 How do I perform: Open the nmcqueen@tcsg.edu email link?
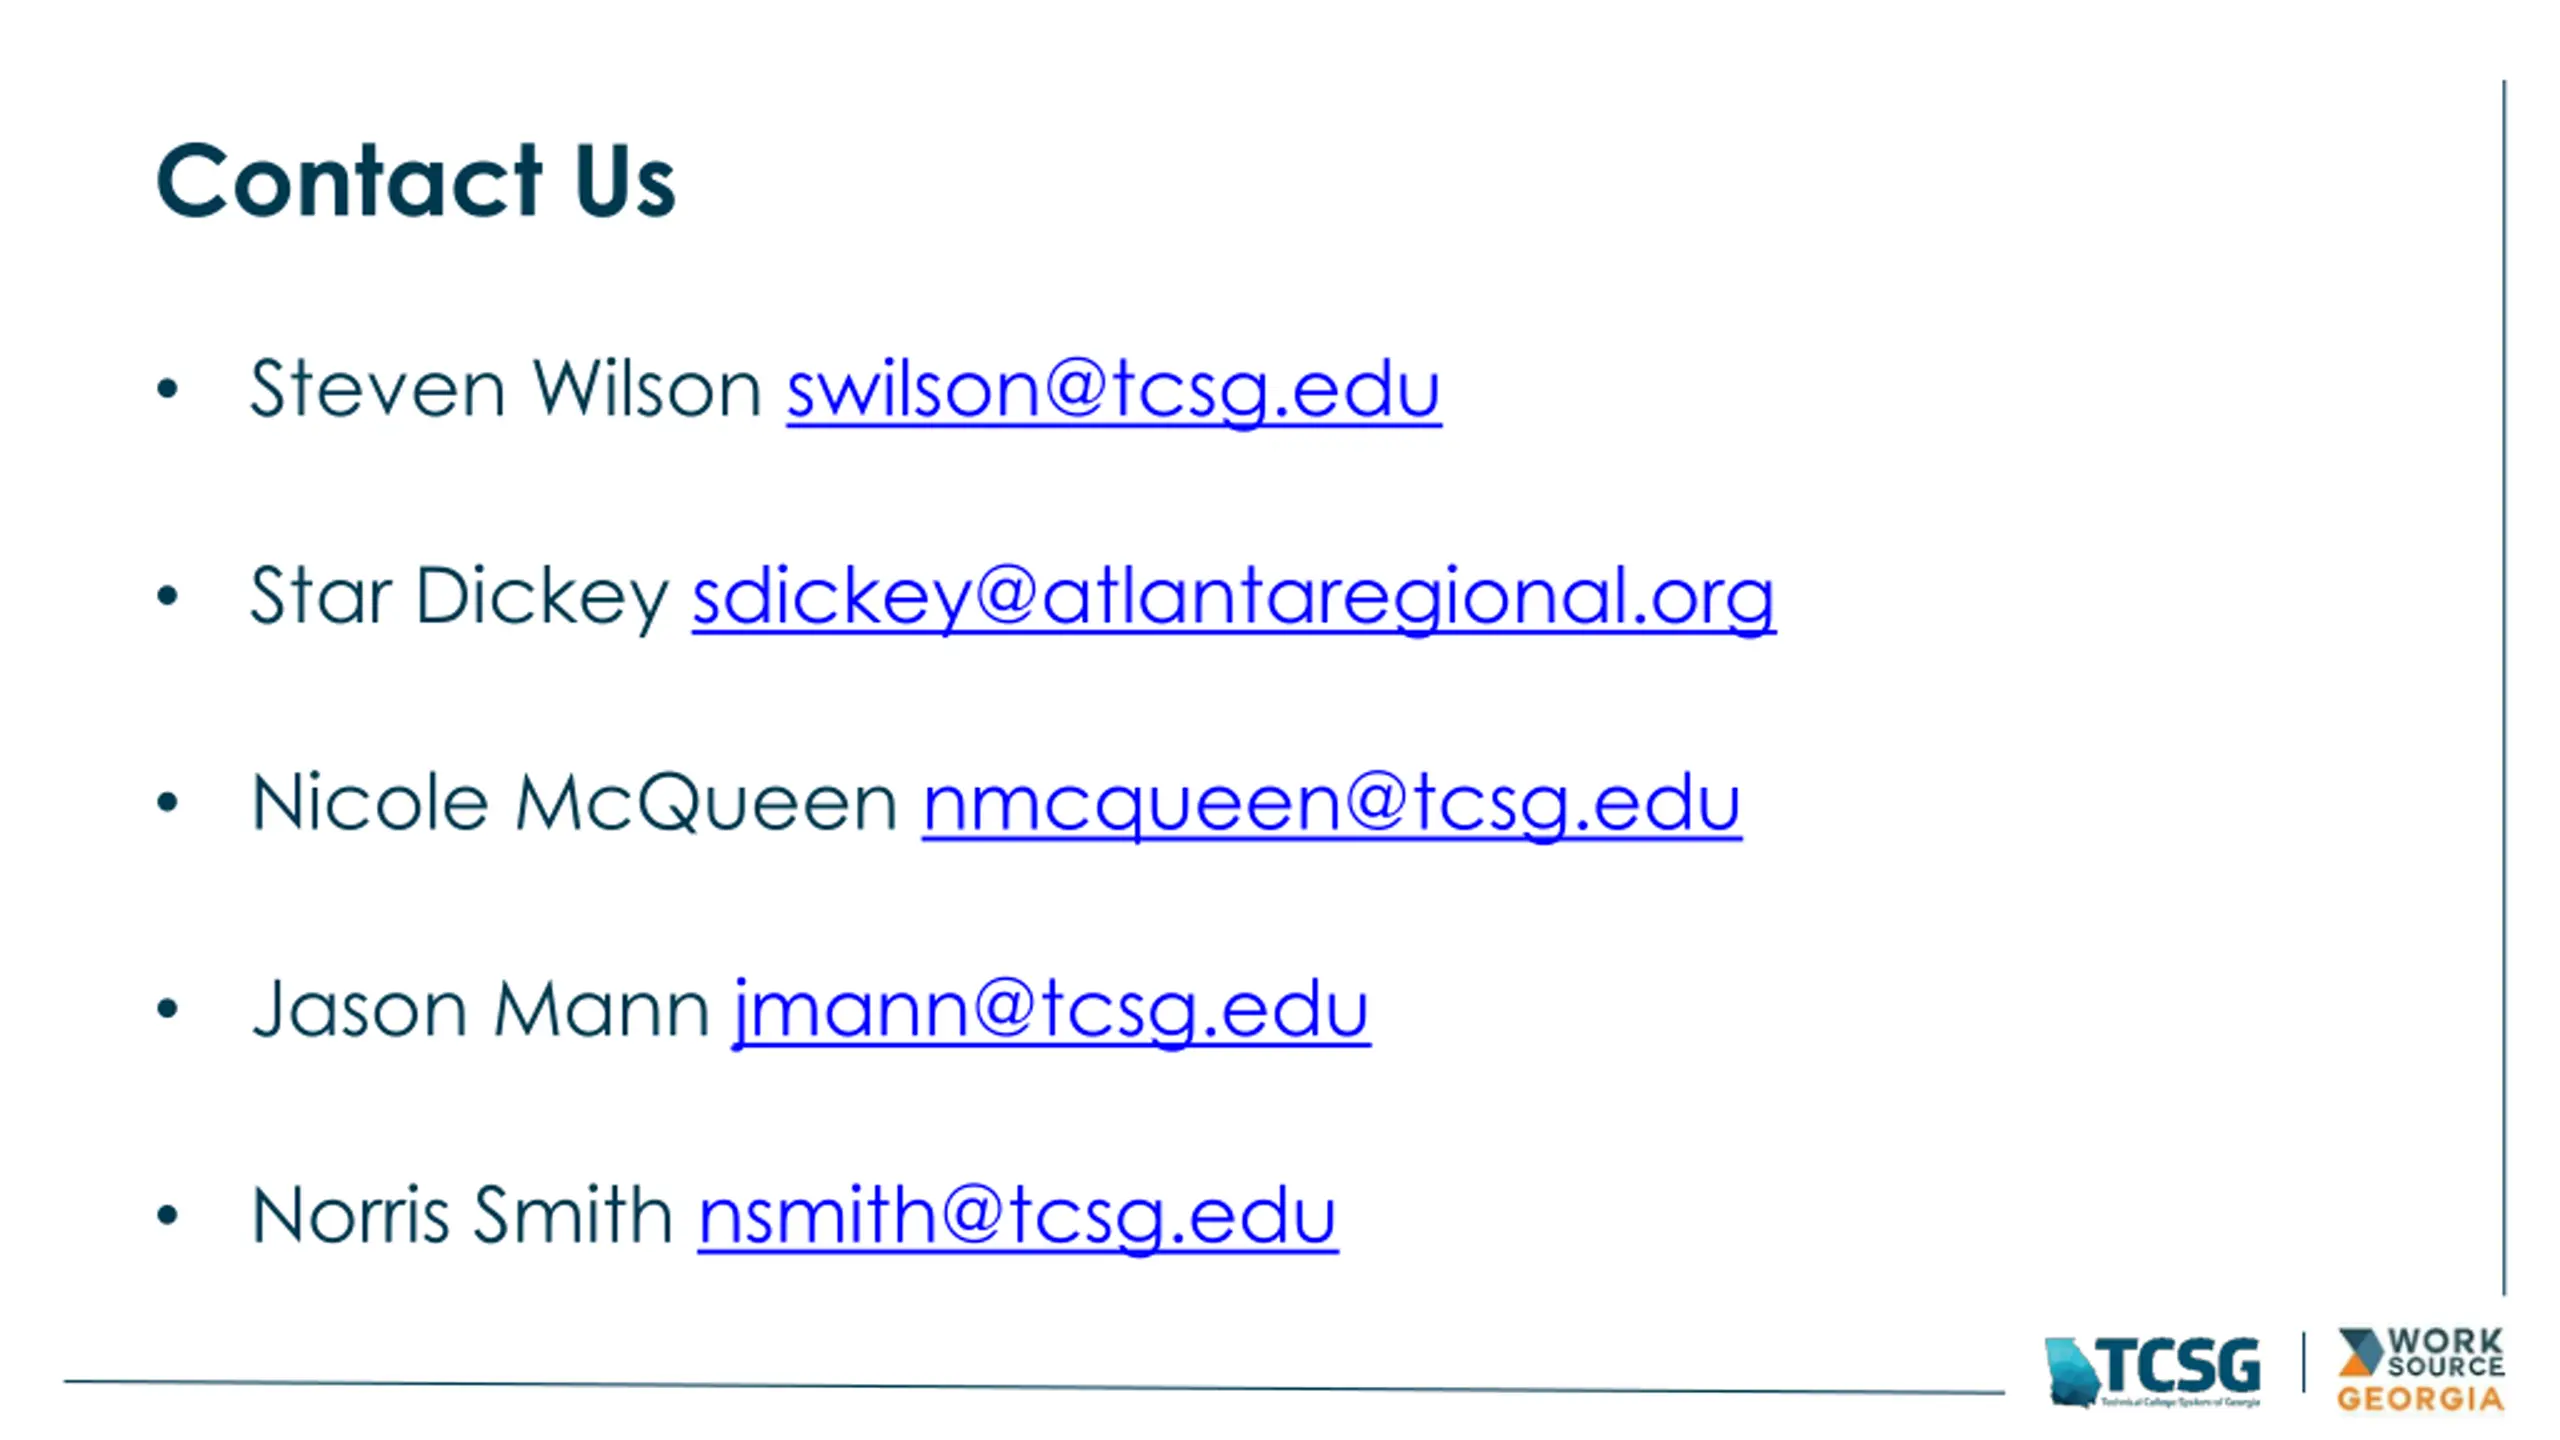pos(1331,804)
